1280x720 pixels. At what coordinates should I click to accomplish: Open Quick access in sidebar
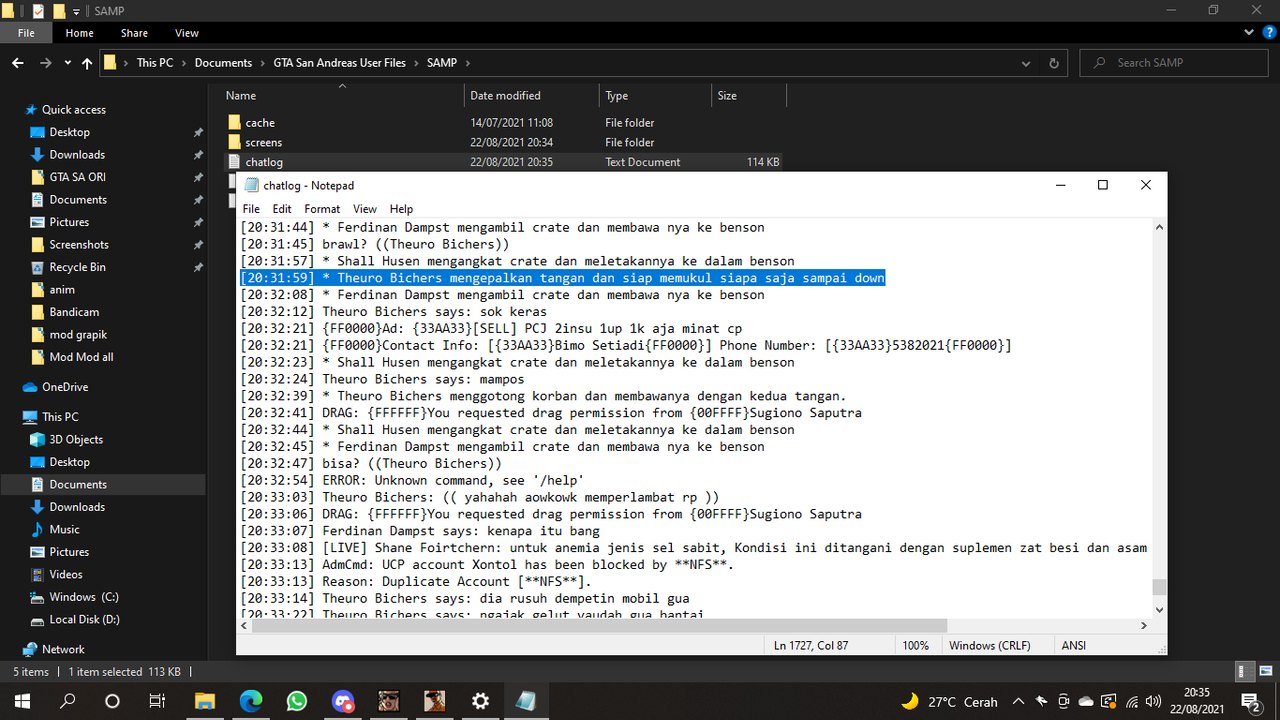click(73, 110)
